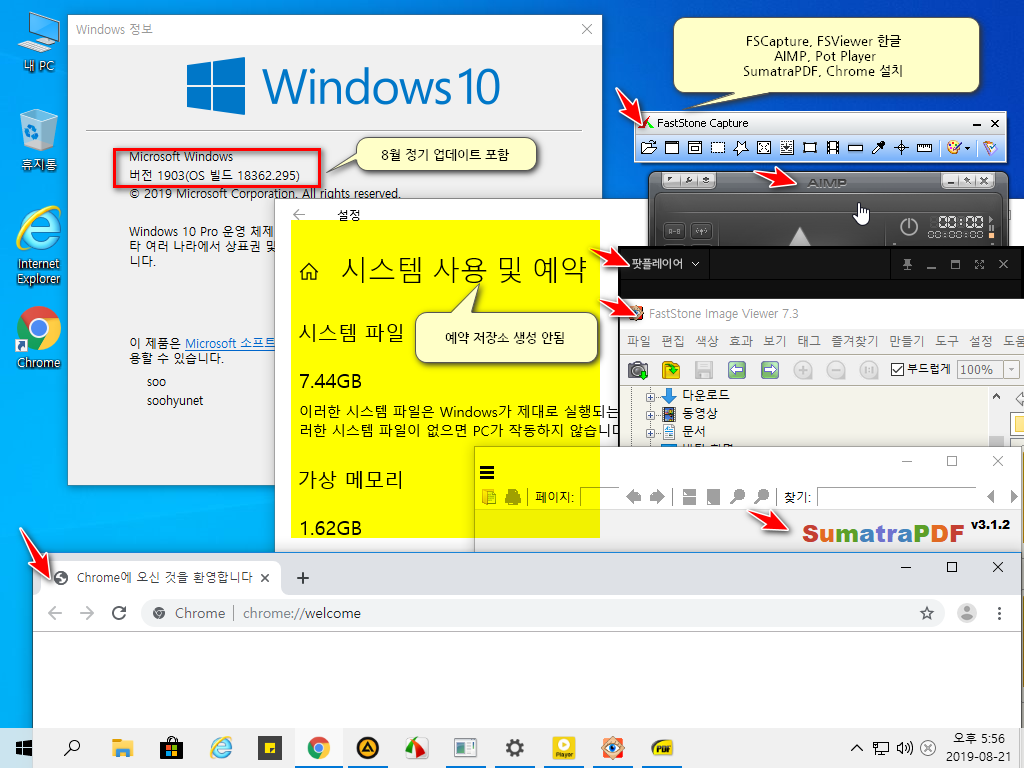
Task: Open SumatraPDF hamburger menu
Action: (487, 472)
